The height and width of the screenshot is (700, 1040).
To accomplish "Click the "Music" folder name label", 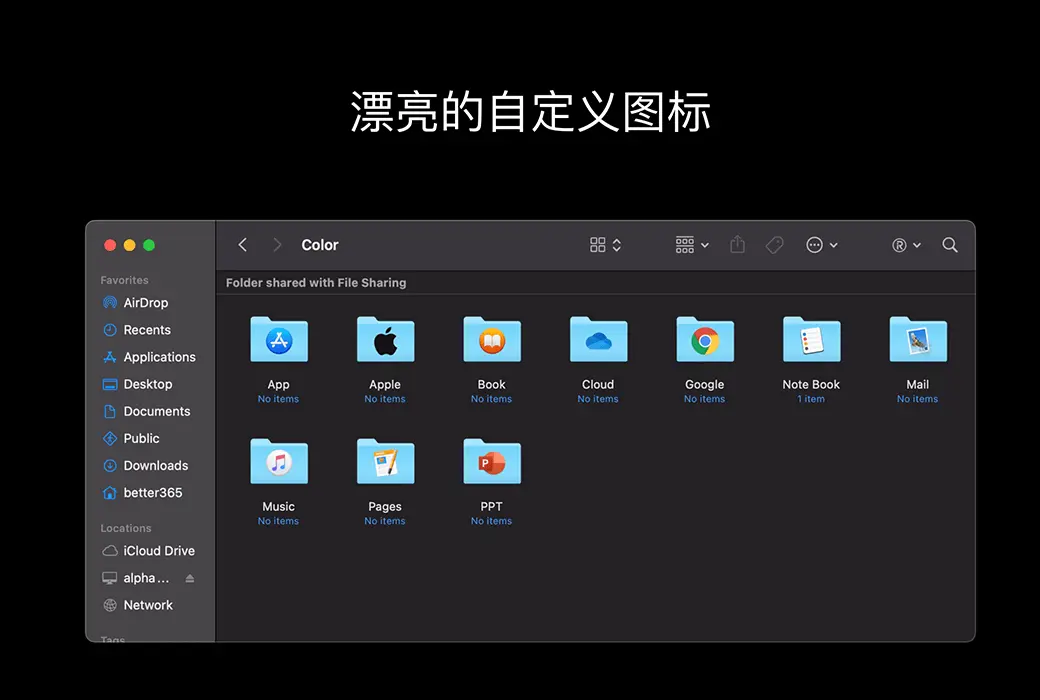I will [279, 506].
